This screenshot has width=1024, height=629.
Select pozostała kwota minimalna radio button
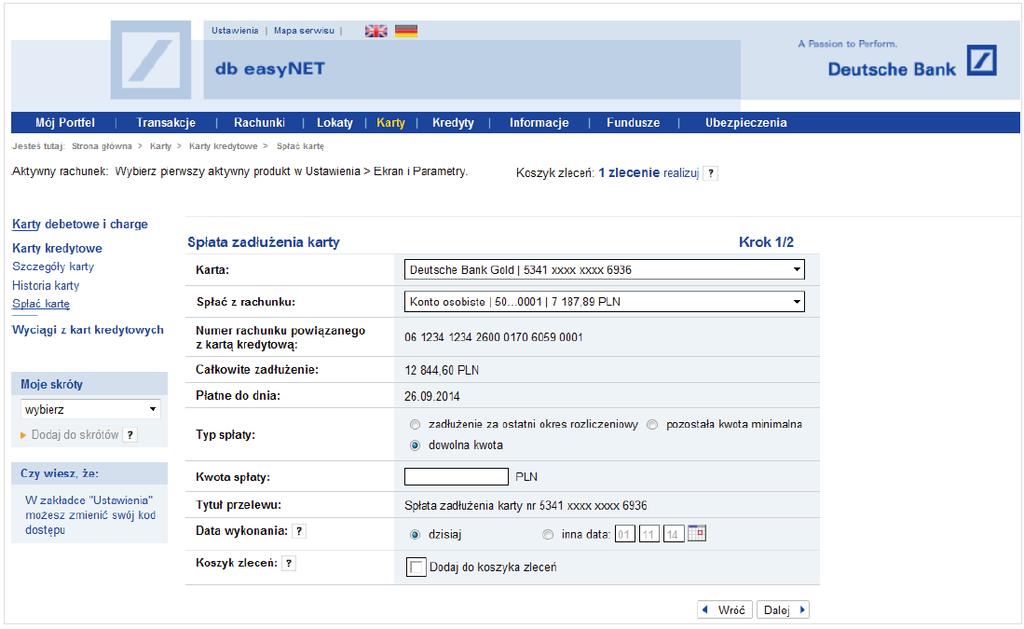[x=652, y=425]
